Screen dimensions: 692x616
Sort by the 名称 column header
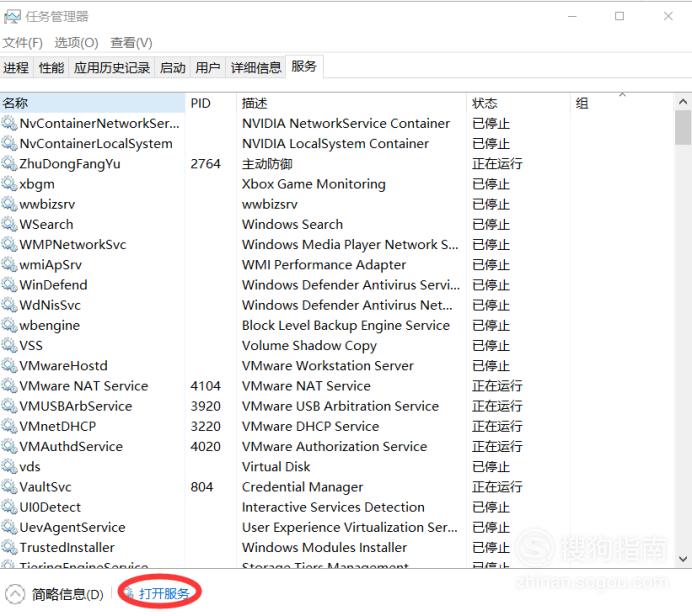(x=93, y=103)
